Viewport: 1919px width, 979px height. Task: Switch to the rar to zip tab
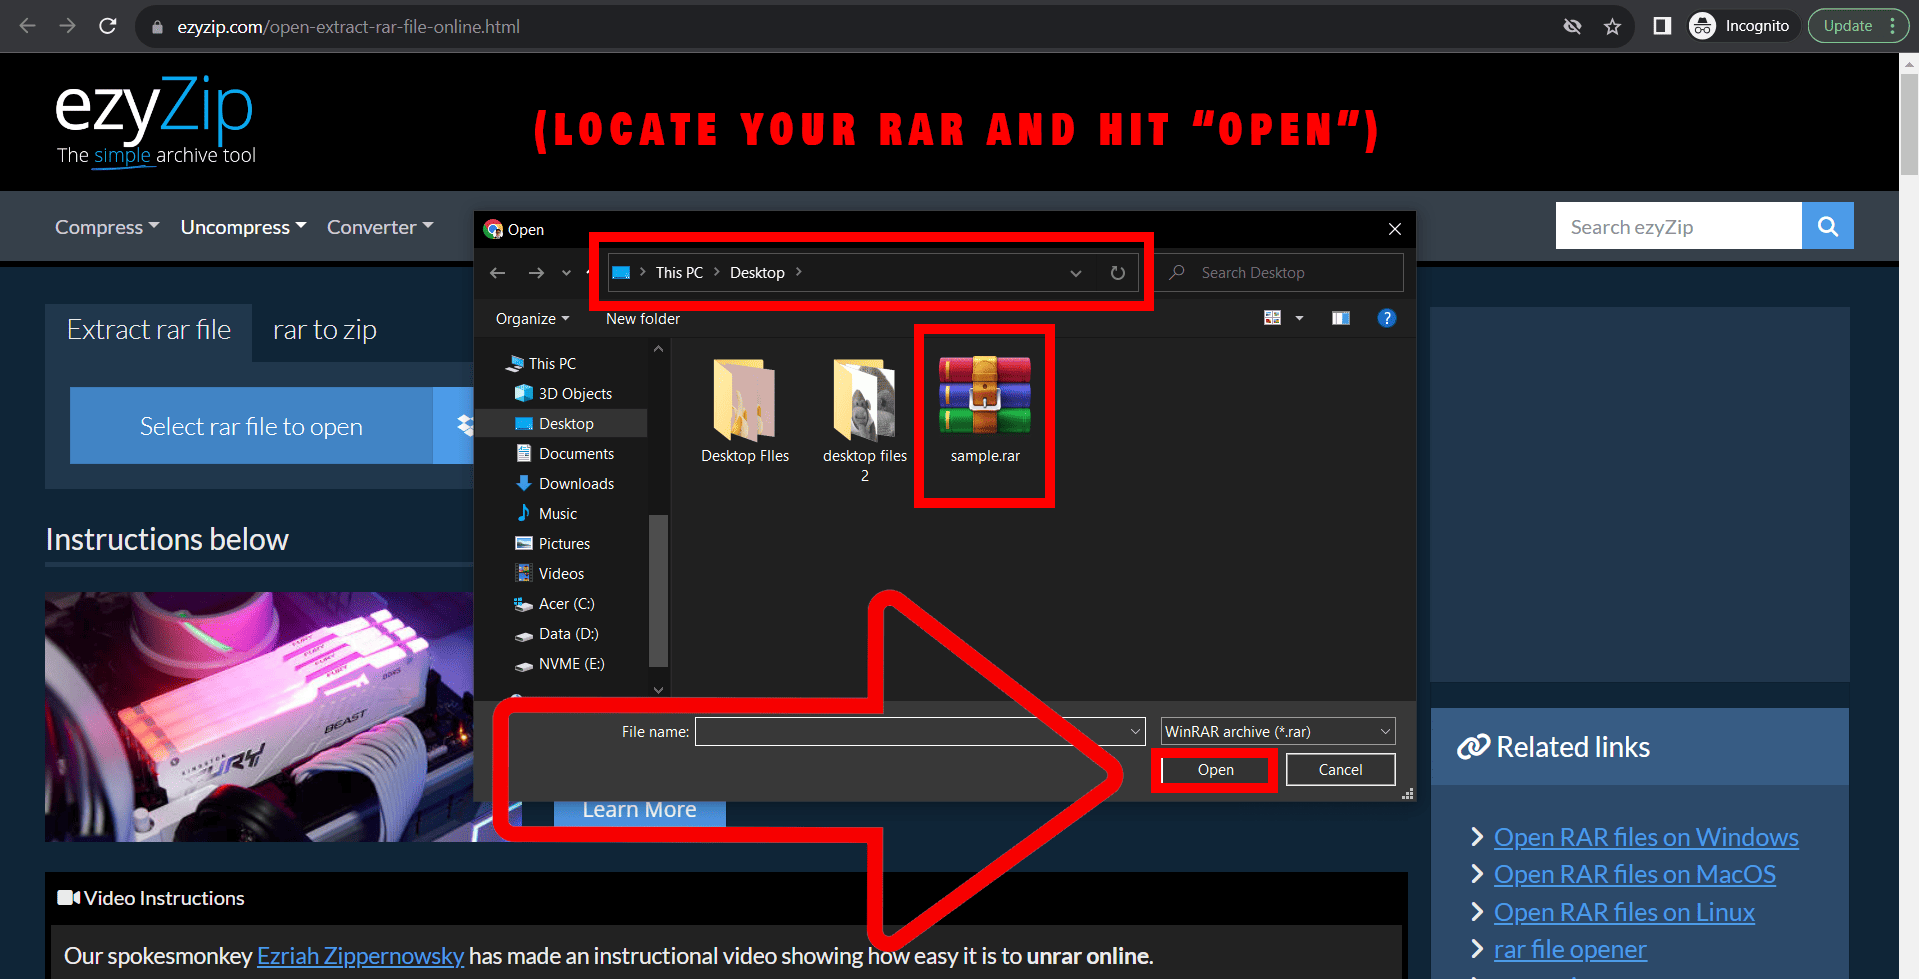pyautogui.click(x=324, y=329)
